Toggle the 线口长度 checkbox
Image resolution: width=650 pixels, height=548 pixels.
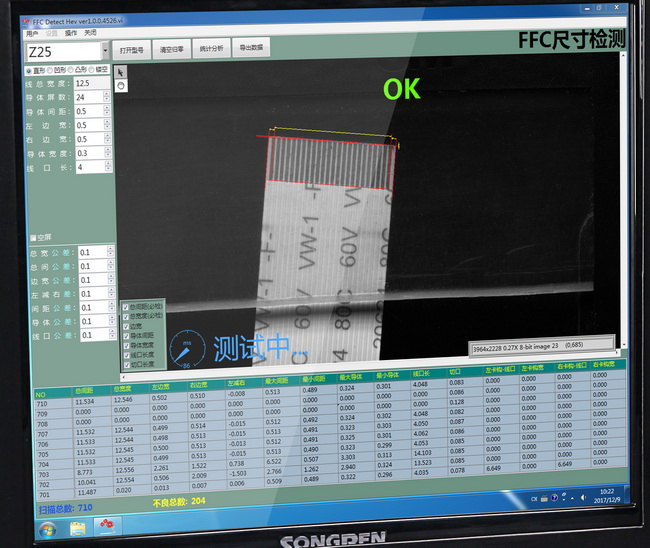tap(127, 356)
